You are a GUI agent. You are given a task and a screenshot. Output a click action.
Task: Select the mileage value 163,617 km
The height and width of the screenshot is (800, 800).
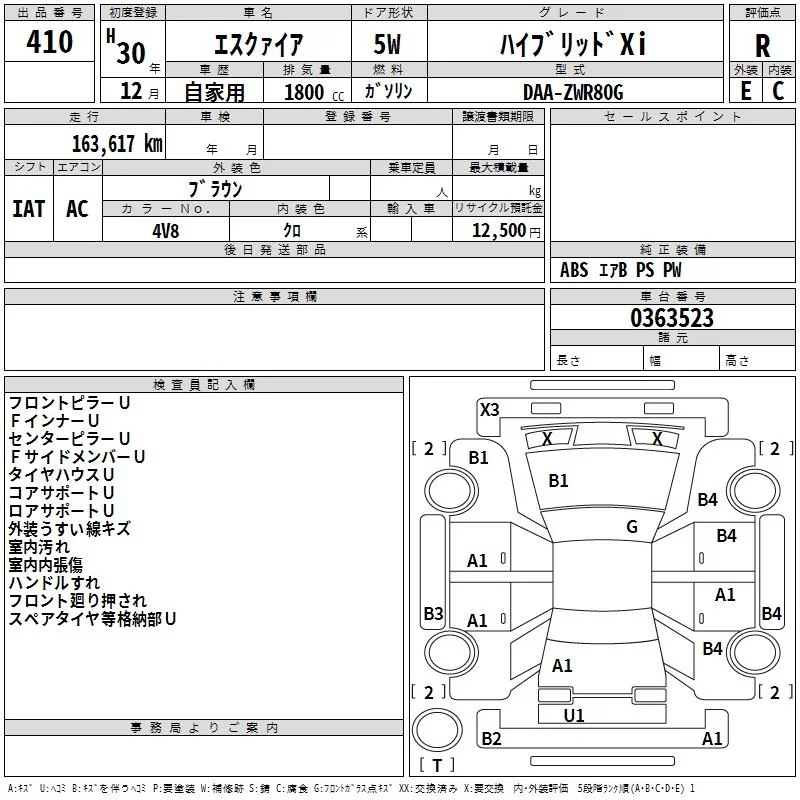117,143
